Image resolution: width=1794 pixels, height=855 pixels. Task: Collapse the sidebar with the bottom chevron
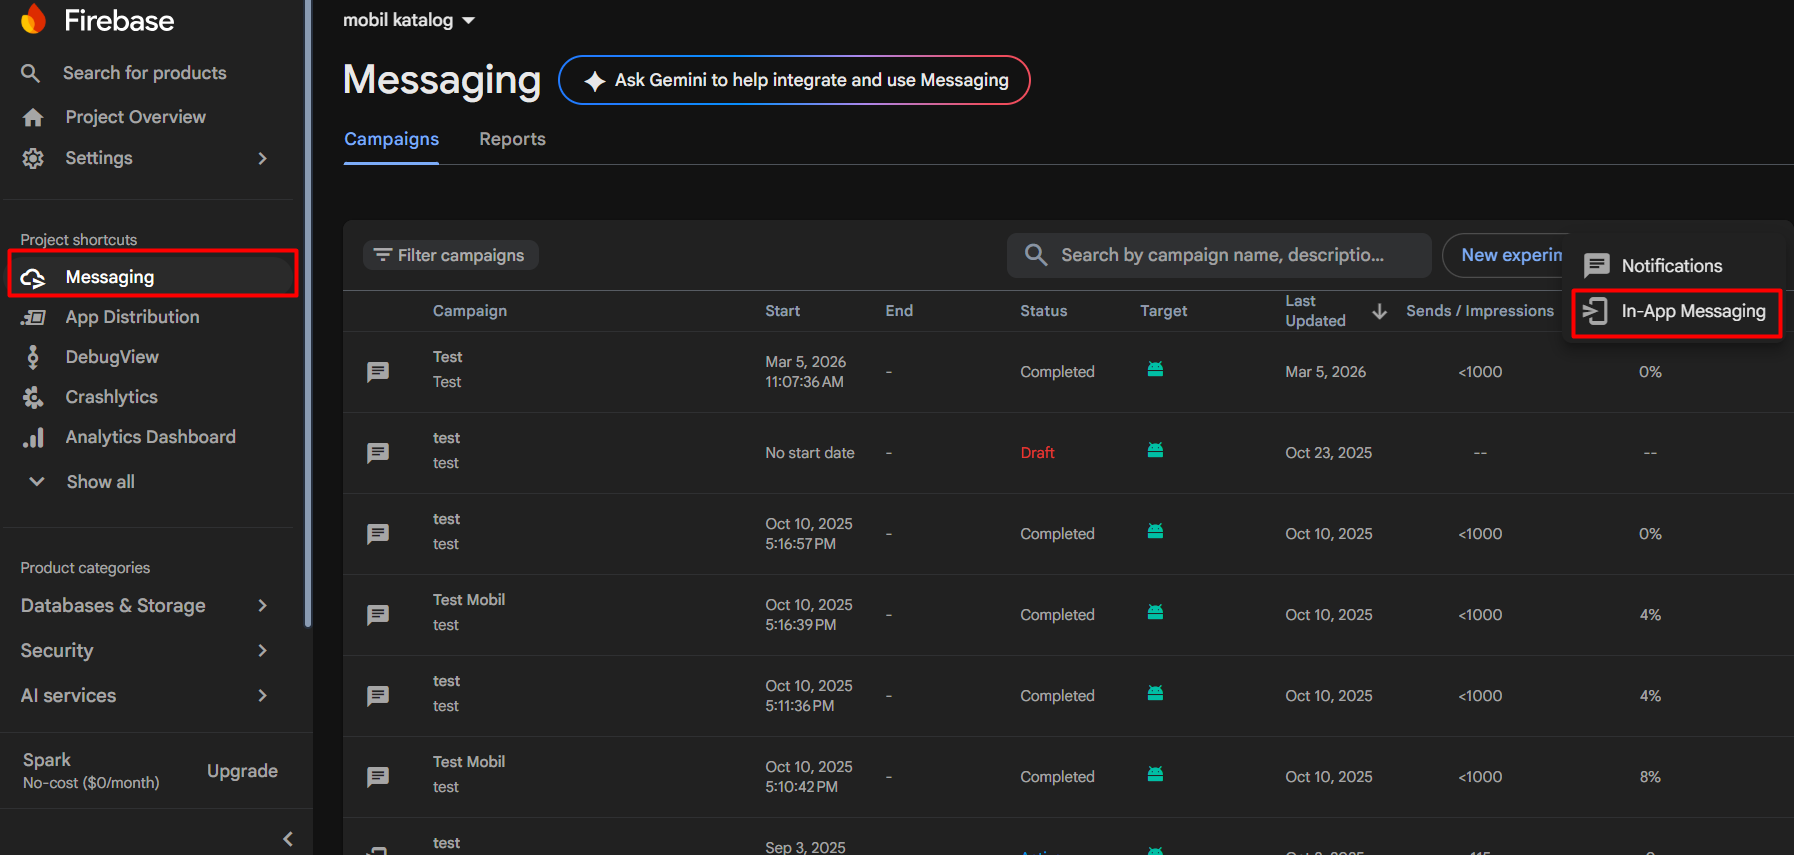[x=288, y=839]
